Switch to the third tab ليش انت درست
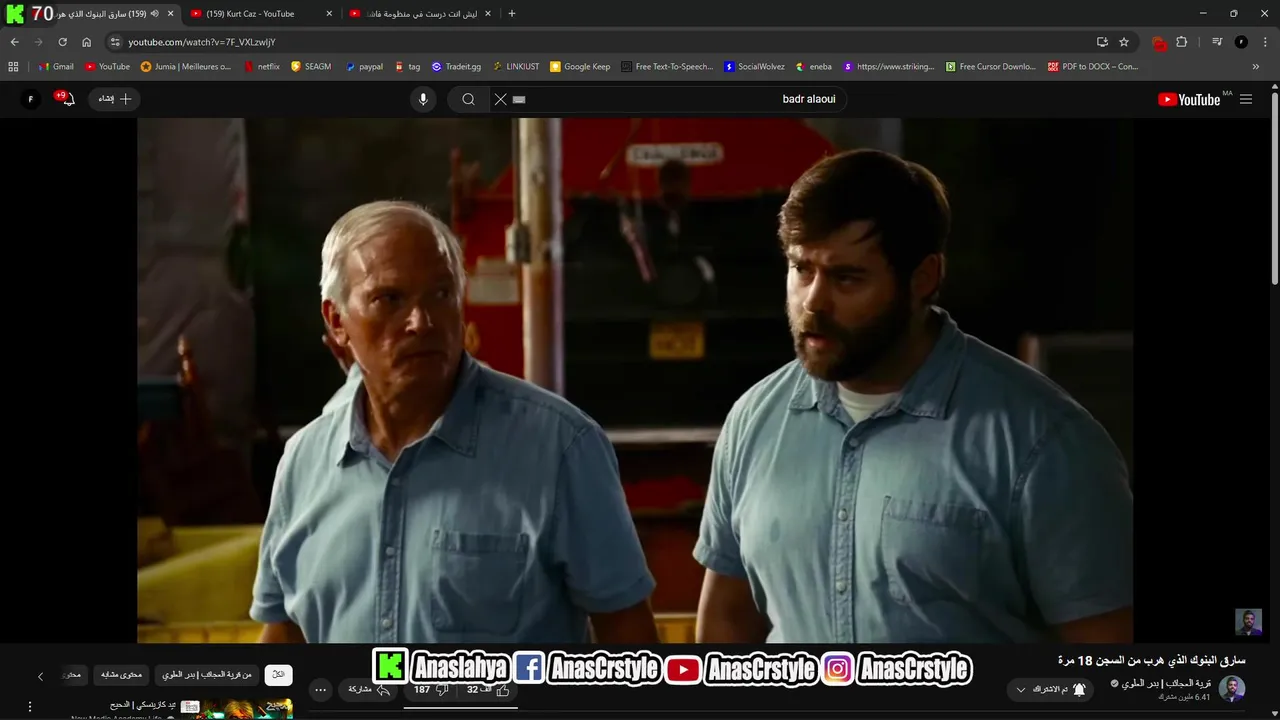 click(x=421, y=14)
